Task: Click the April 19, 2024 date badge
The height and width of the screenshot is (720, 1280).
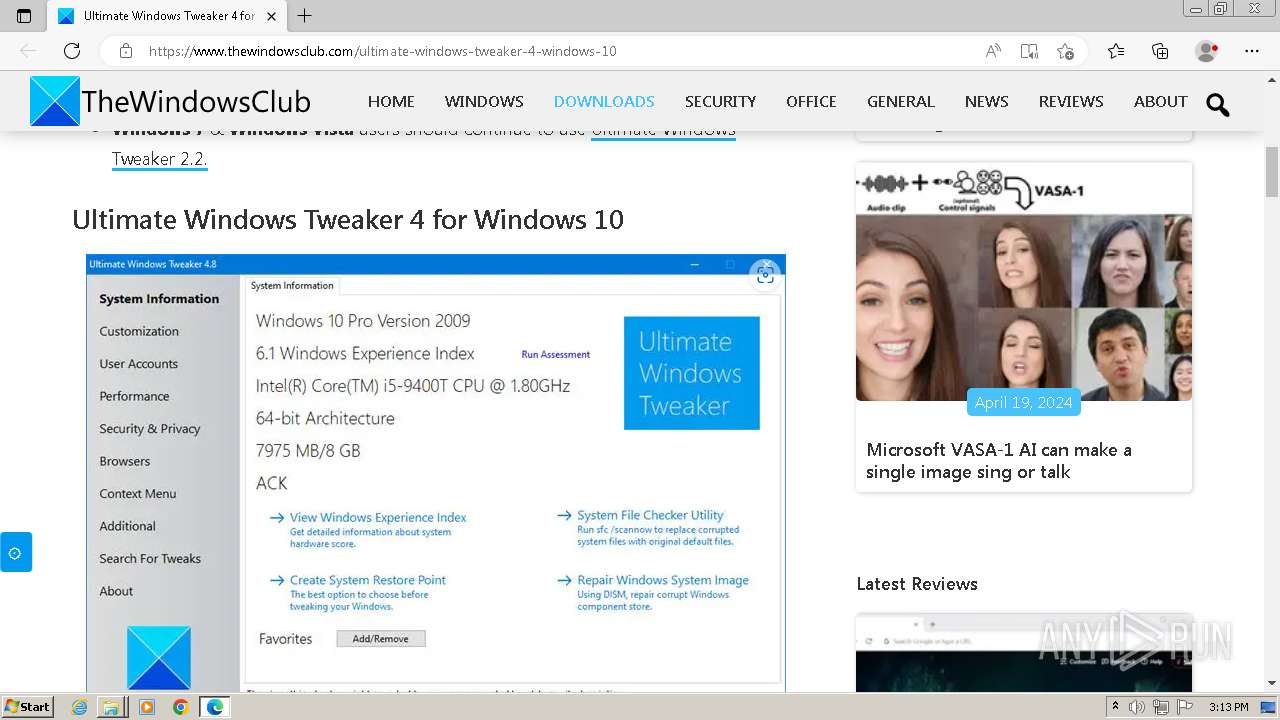Action: 1023,402
